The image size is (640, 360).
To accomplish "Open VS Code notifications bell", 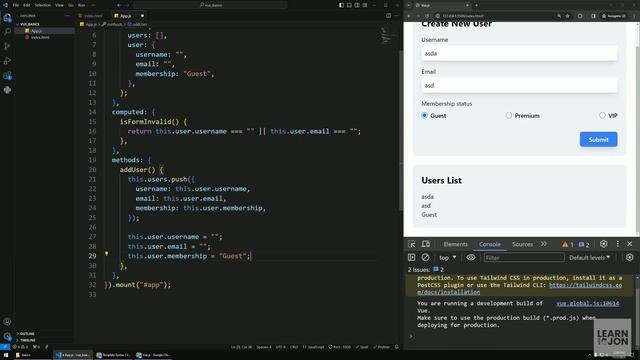I will (396, 347).
